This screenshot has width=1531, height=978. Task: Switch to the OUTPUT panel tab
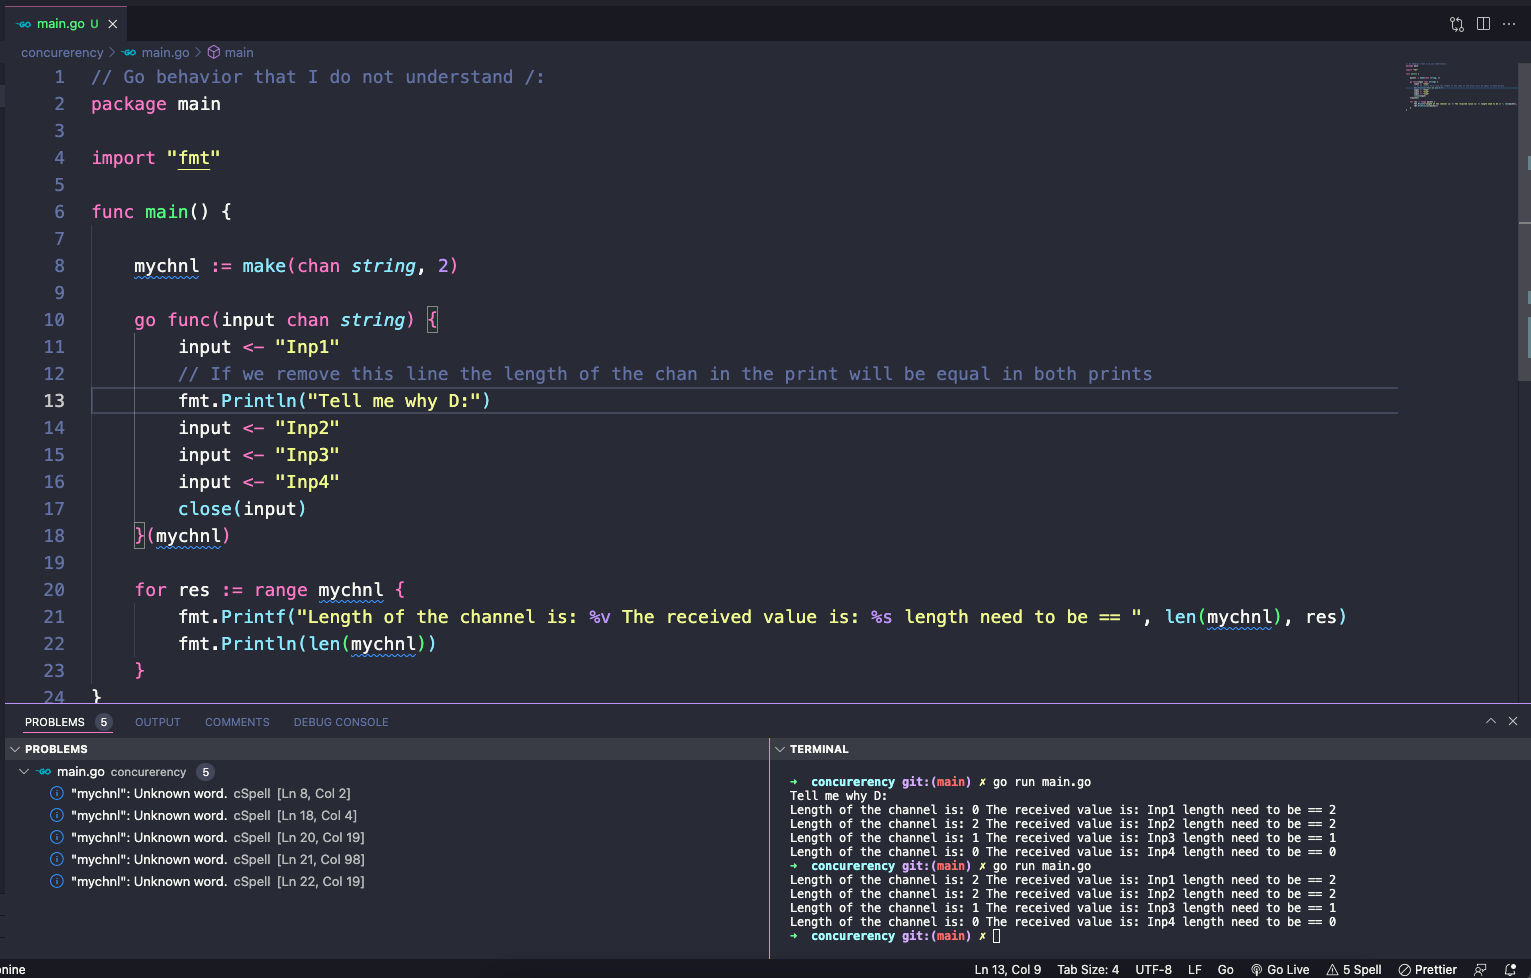158,722
